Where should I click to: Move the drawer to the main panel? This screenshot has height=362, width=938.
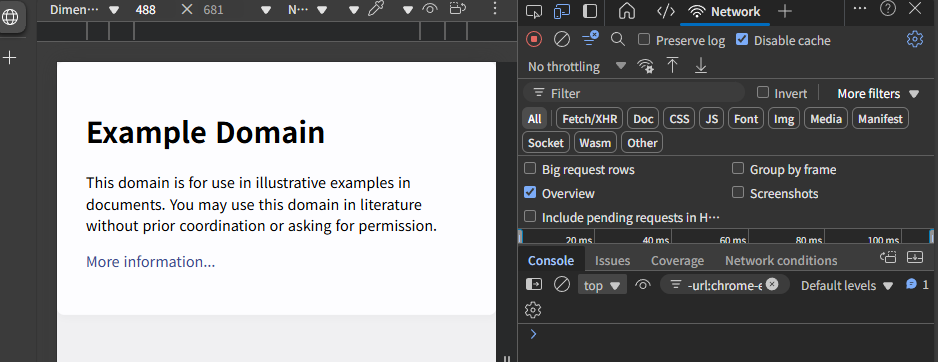(888, 257)
